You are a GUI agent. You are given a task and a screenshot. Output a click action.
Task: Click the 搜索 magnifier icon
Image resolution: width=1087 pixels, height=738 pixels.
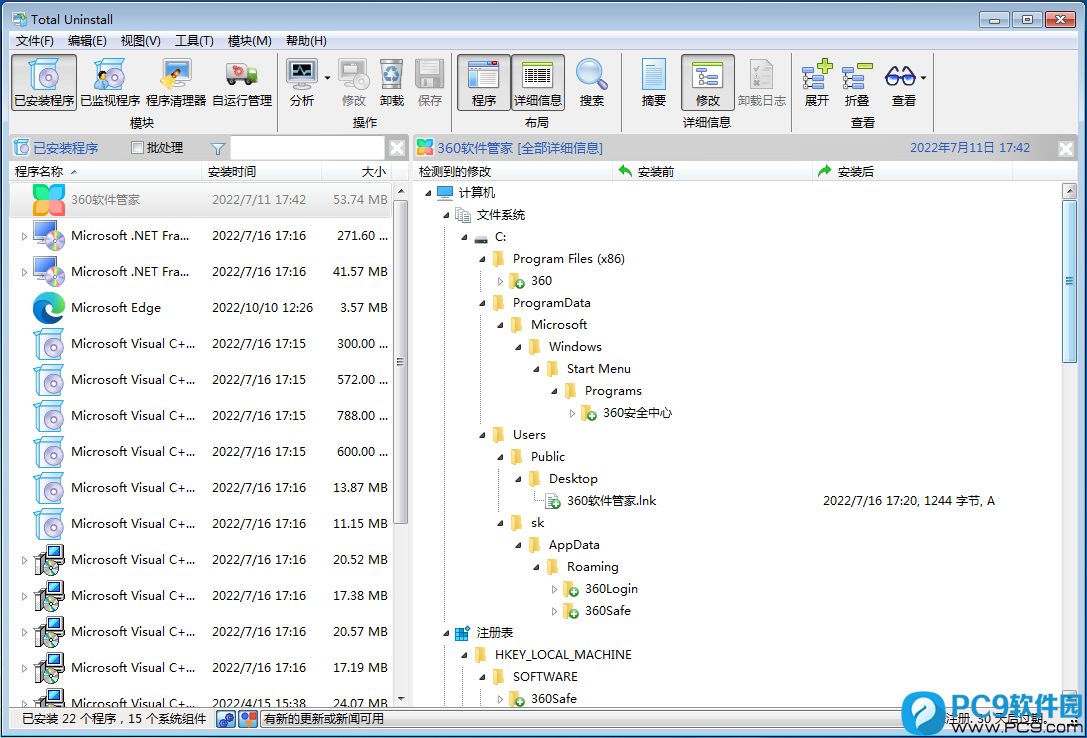tap(592, 82)
